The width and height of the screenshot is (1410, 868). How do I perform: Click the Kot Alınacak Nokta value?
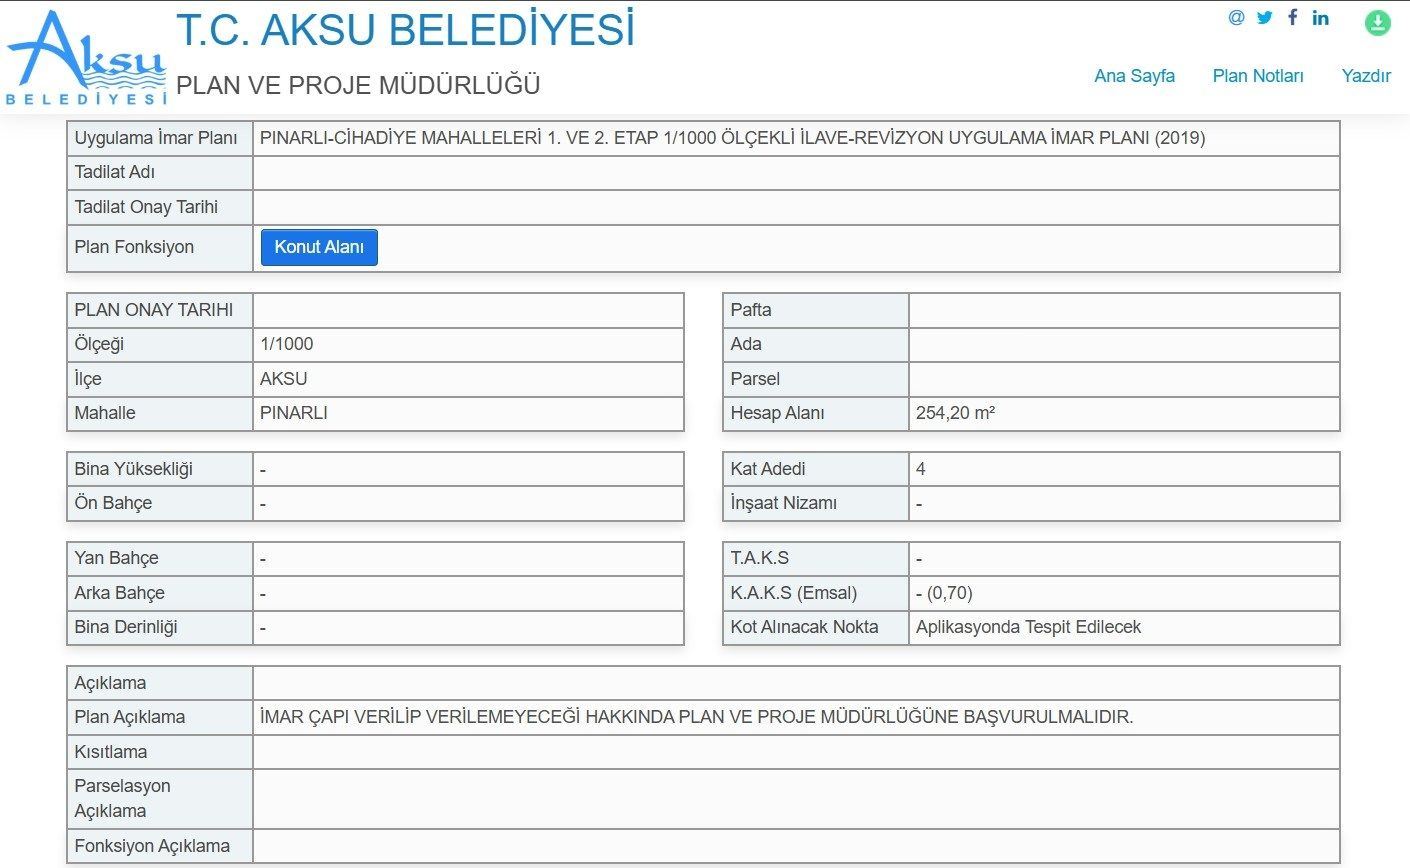click(x=1028, y=627)
